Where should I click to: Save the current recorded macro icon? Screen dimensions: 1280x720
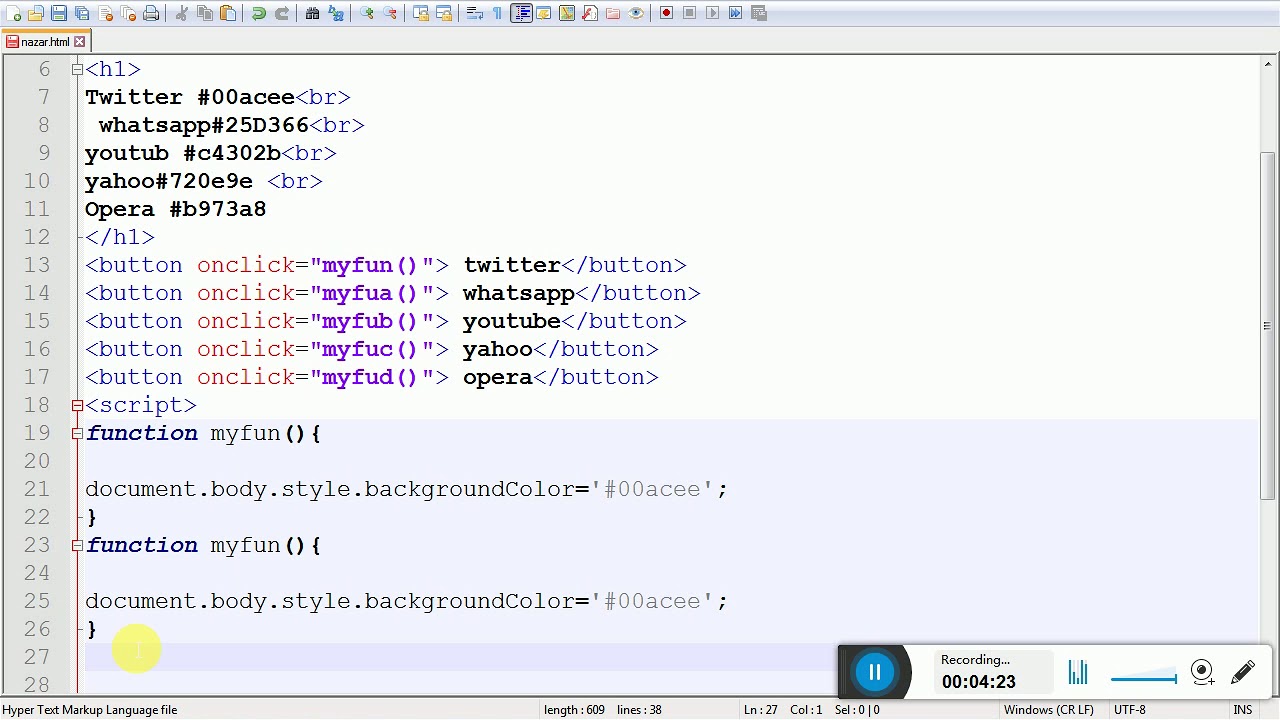tap(759, 13)
